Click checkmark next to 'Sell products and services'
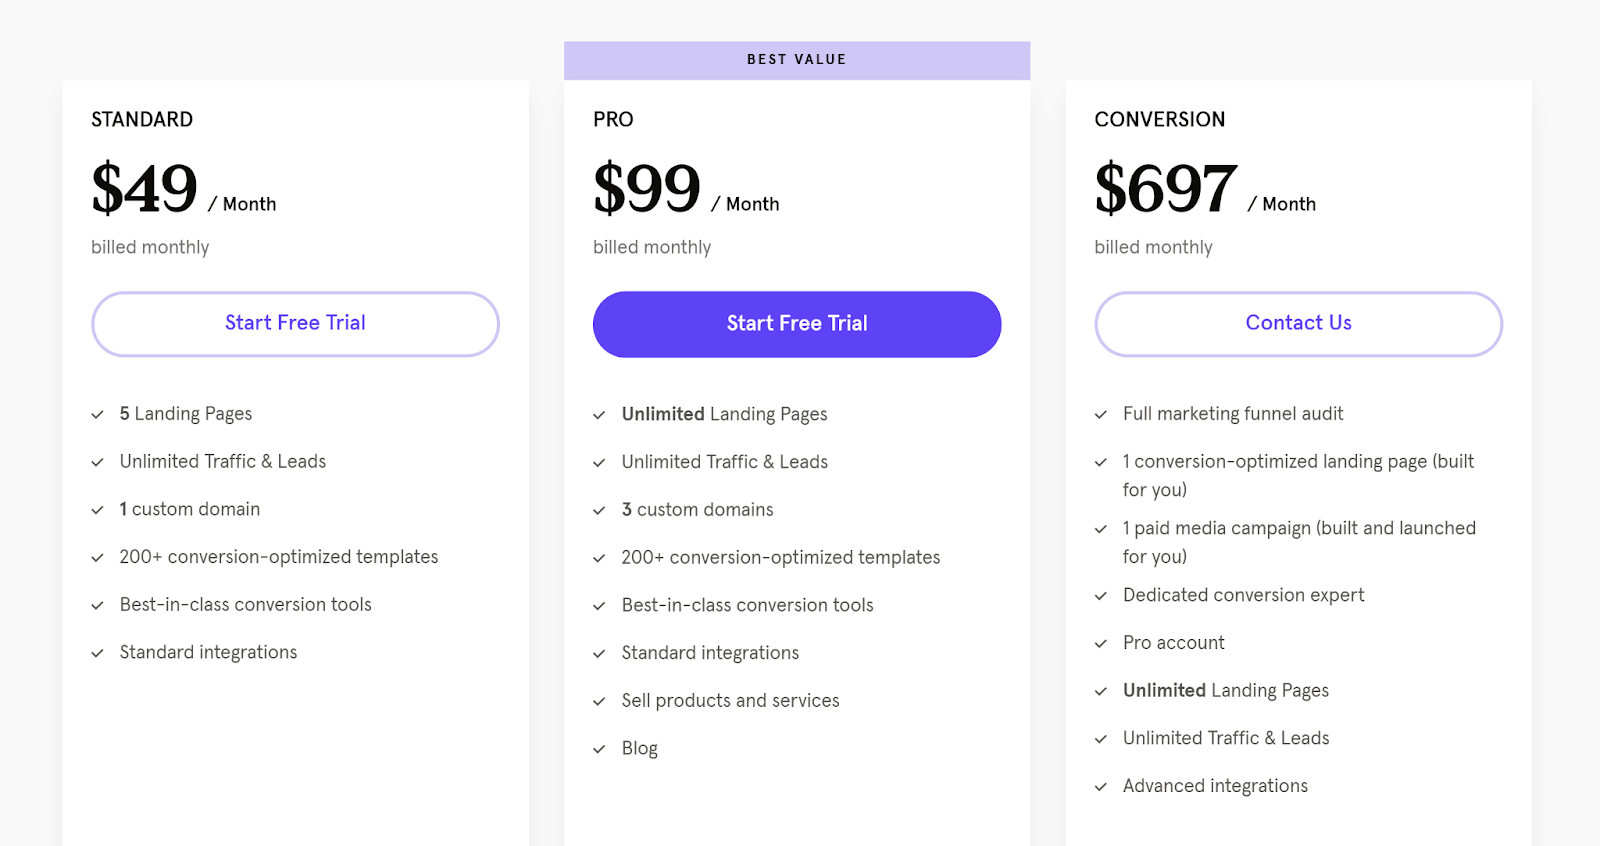1600x846 pixels. (x=600, y=701)
